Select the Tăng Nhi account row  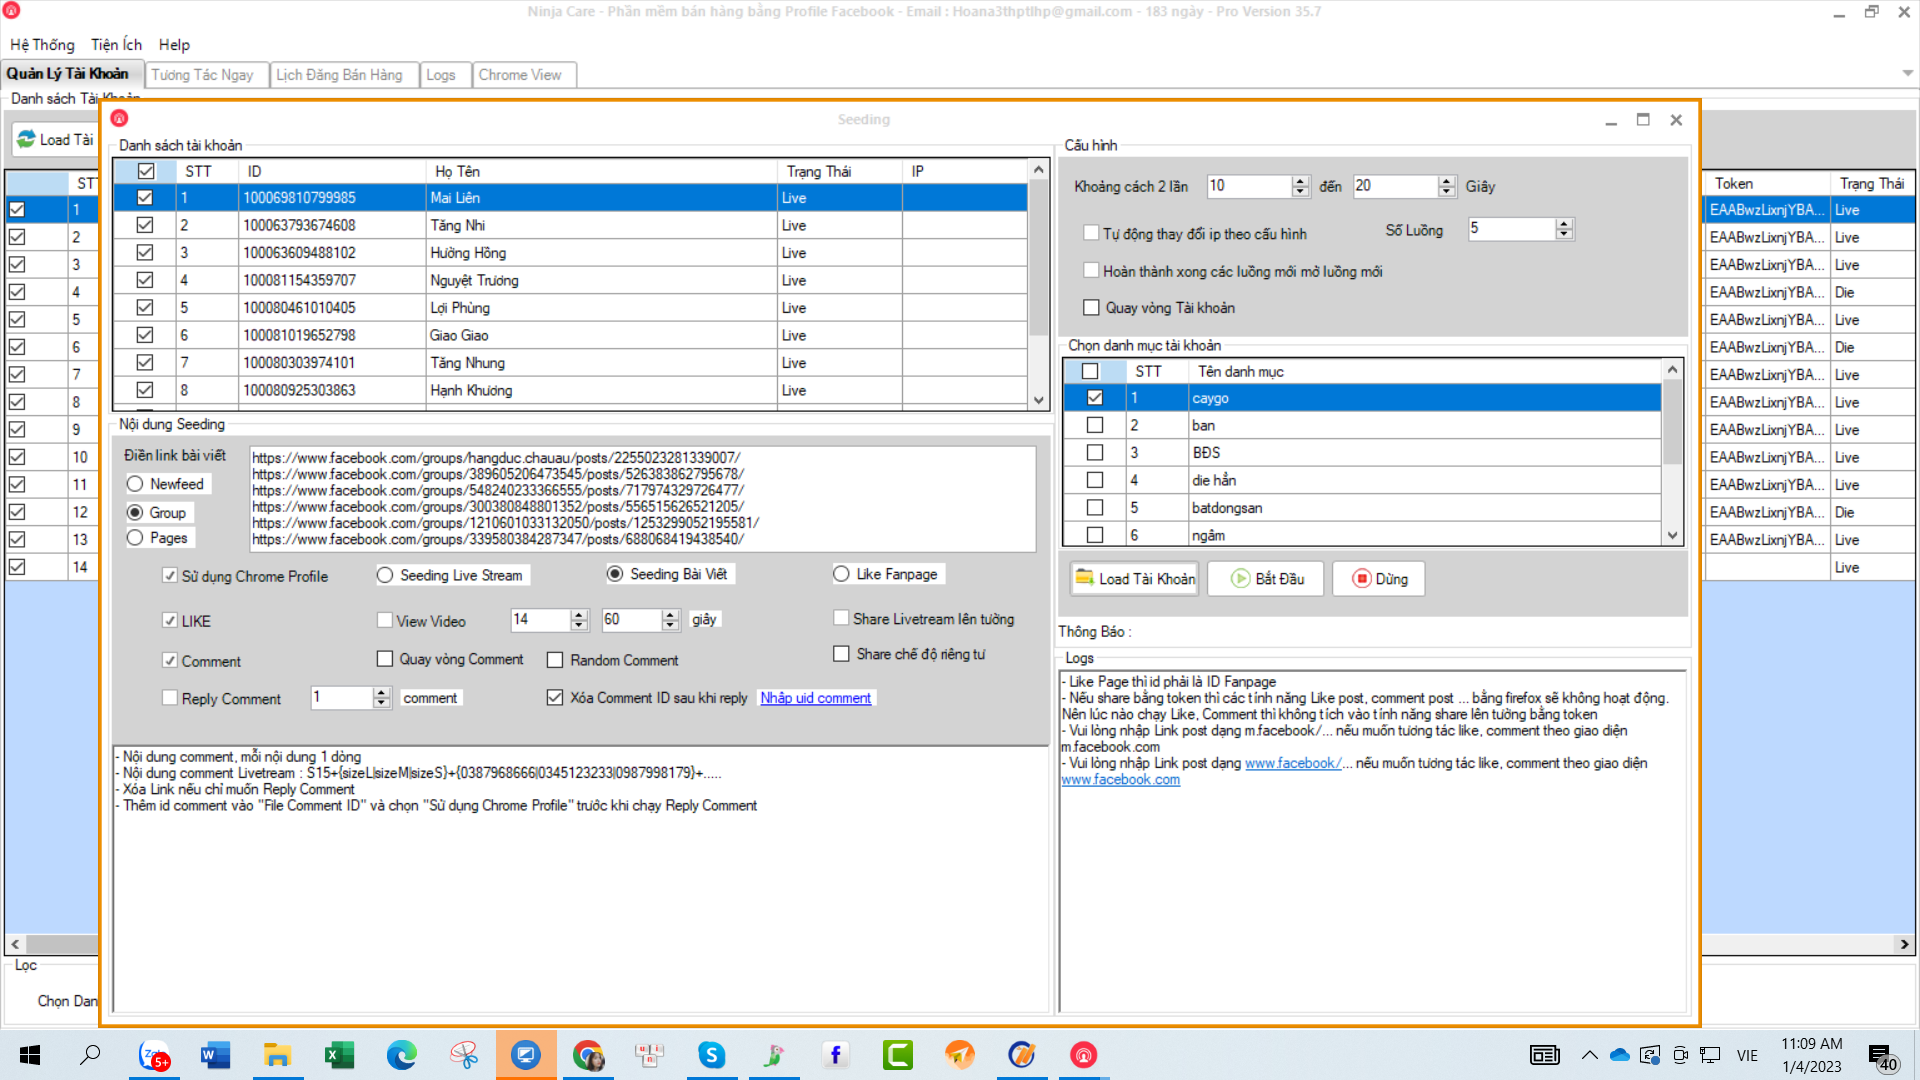point(570,225)
